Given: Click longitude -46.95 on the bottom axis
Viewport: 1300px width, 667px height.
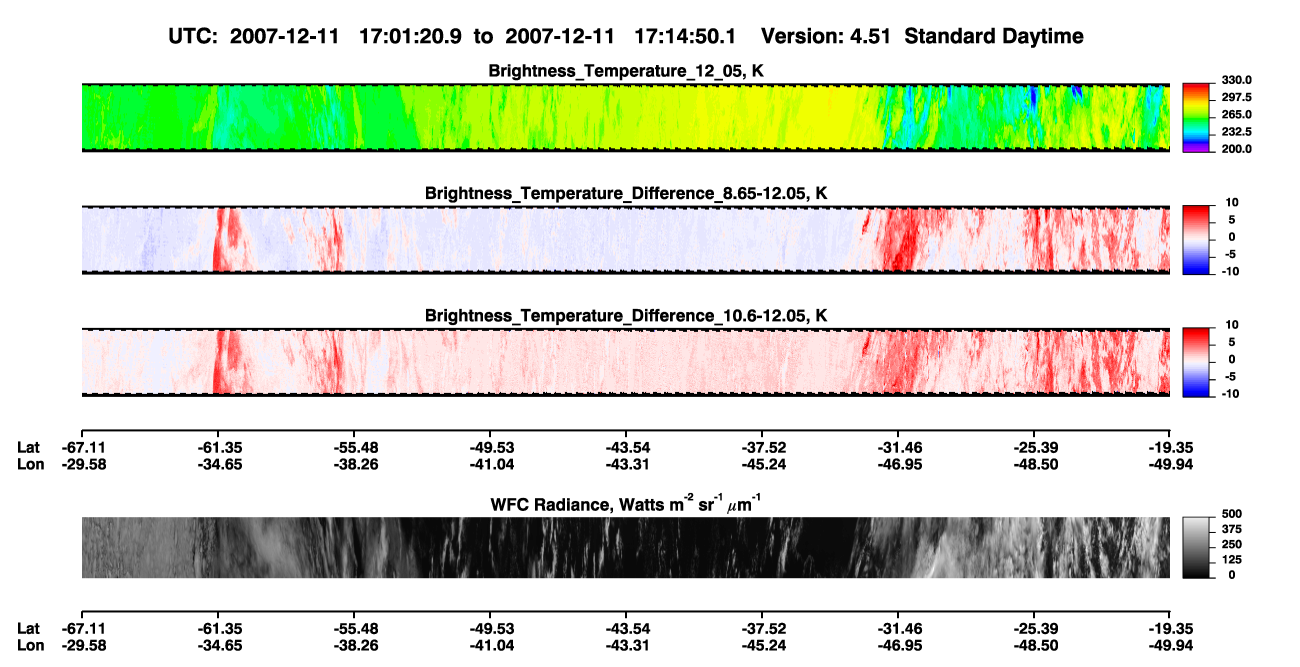Looking at the screenshot, I should click(898, 645).
